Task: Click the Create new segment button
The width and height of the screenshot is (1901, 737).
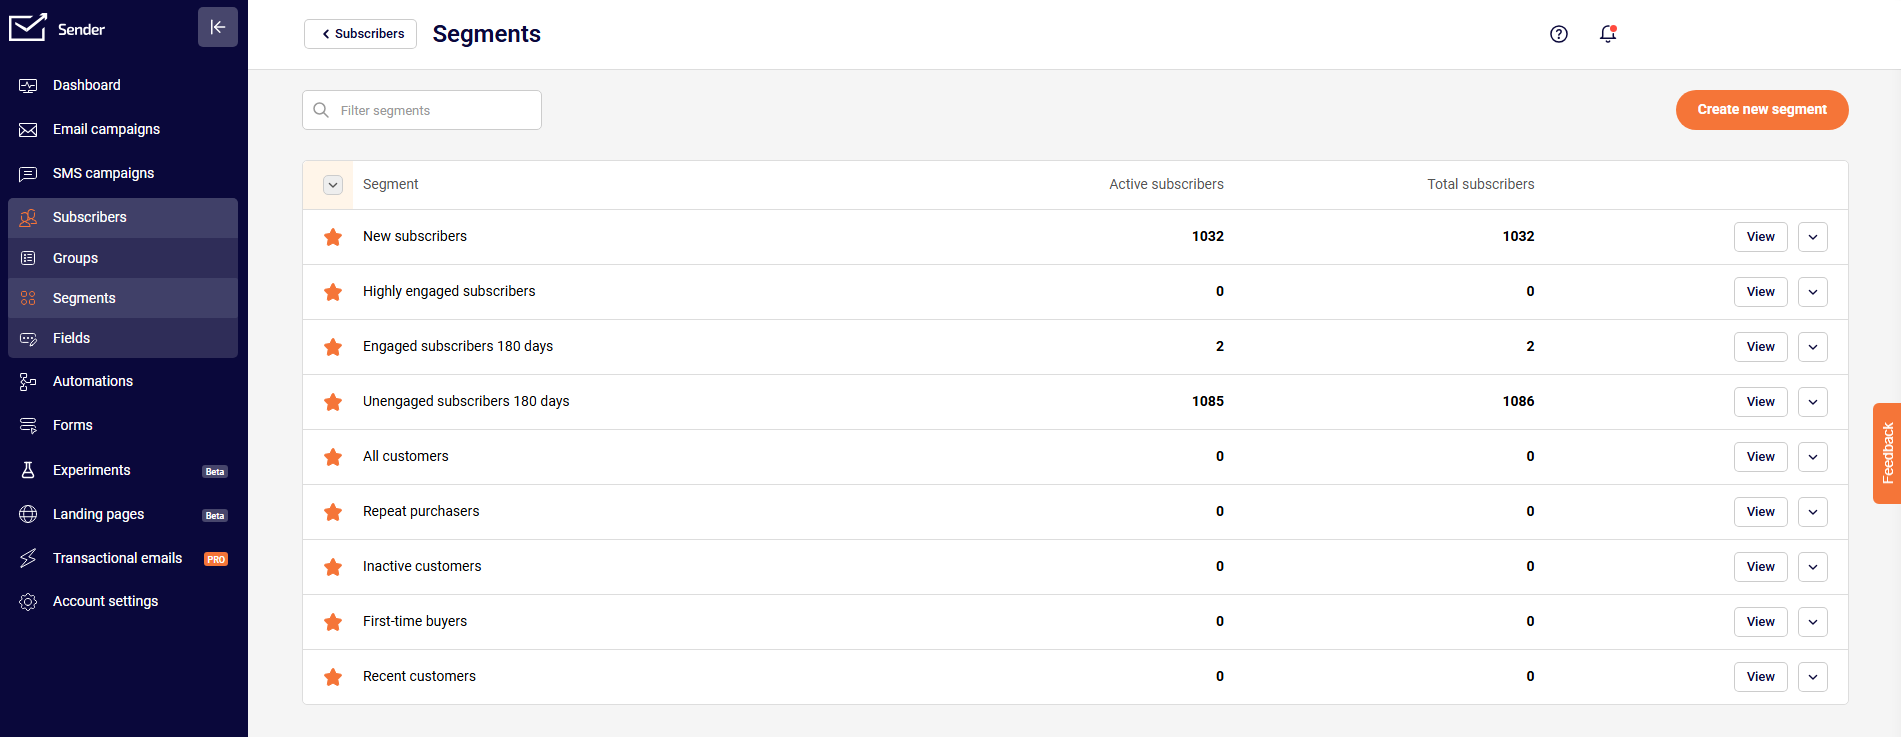Action: [x=1761, y=110]
